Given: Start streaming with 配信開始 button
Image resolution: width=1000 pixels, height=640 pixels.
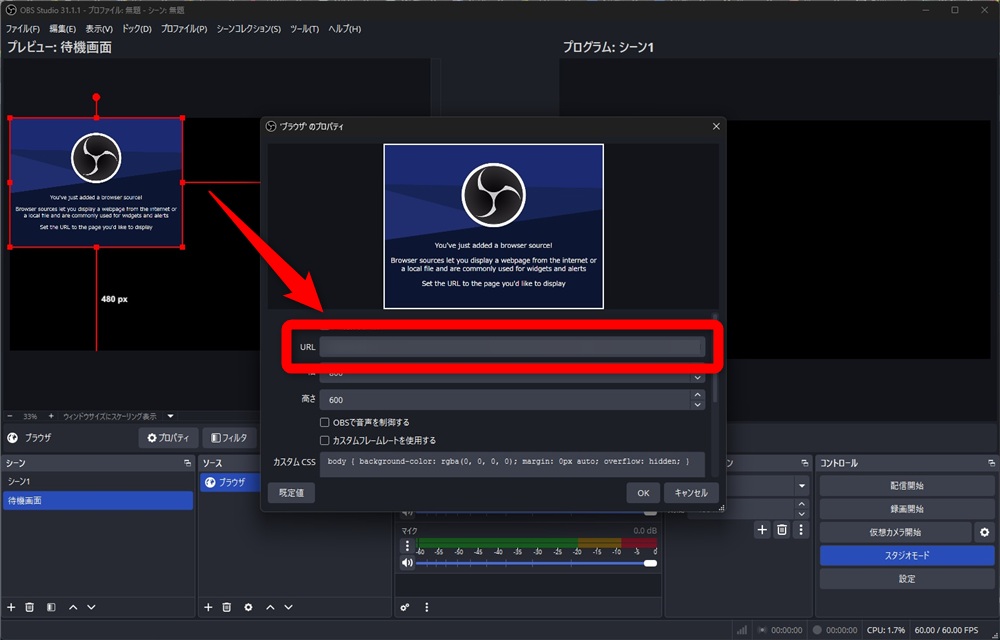Looking at the screenshot, I should click(907, 486).
